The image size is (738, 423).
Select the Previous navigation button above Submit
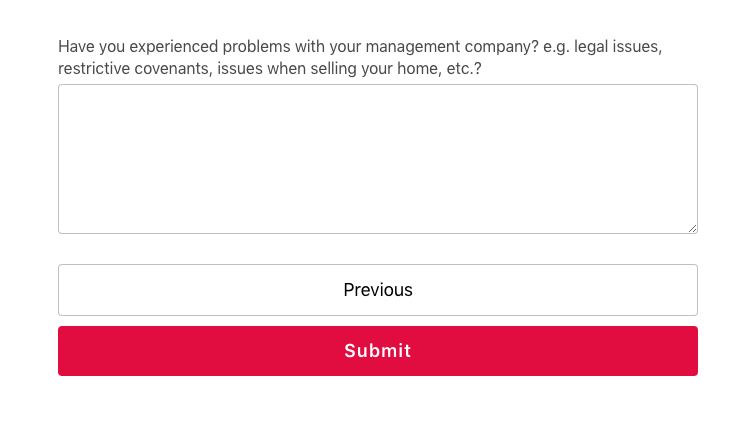377,290
